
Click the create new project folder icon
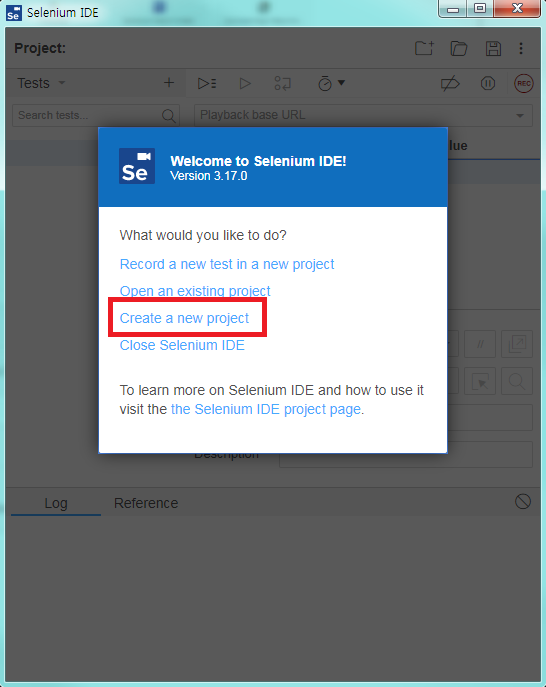pos(424,48)
